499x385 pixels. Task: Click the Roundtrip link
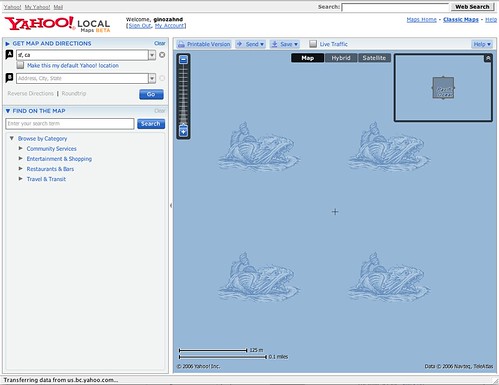[74, 93]
